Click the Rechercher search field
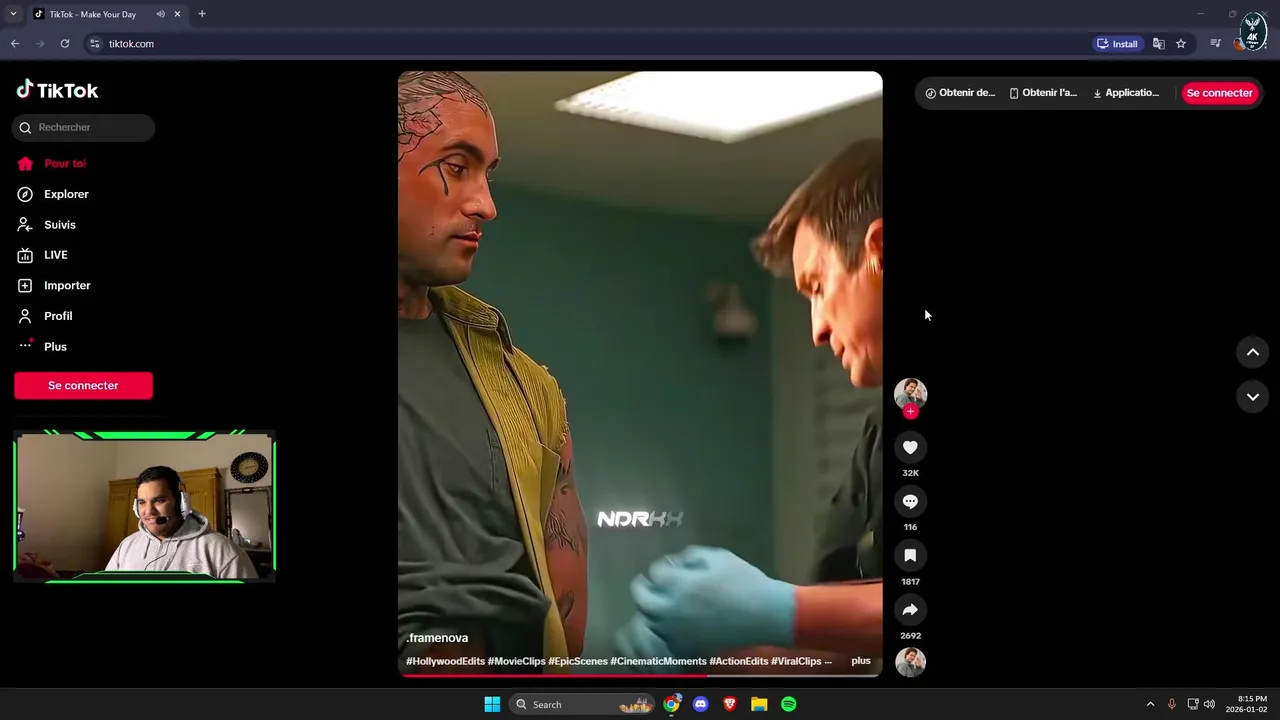This screenshot has width=1280, height=720. (x=84, y=127)
